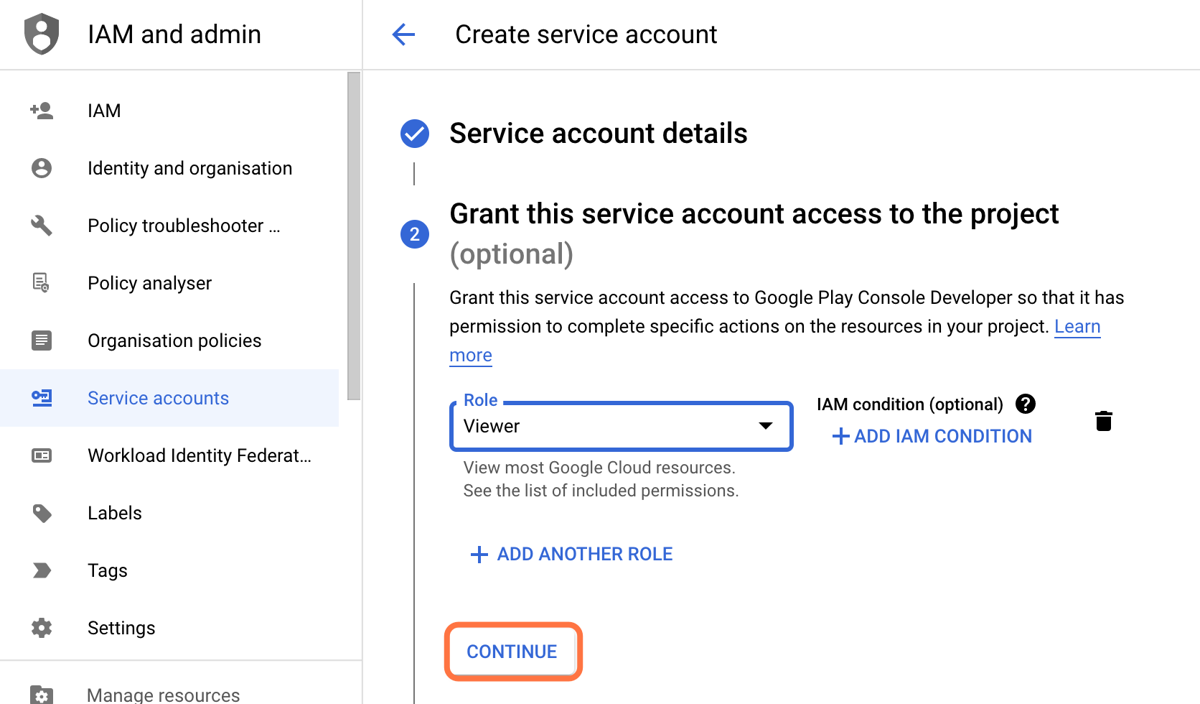The width and height of the screenshot is (1200, 704).
Task: Click 'See the list of included permissions.' text
Action: coord(601,491)
